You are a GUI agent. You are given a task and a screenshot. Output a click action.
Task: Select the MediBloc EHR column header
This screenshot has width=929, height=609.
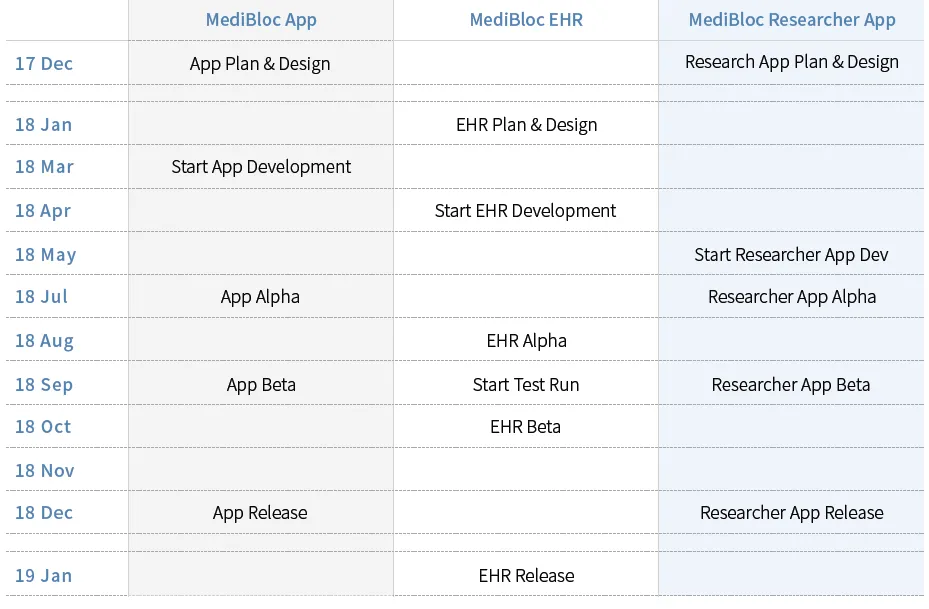click(526, 20)
